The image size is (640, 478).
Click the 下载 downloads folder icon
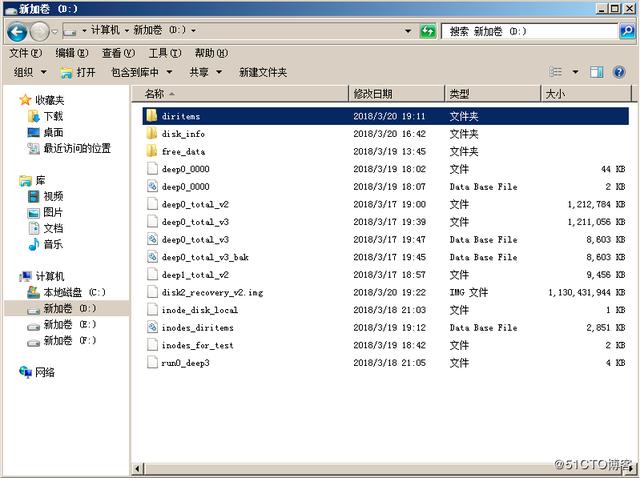coord(33,116)
